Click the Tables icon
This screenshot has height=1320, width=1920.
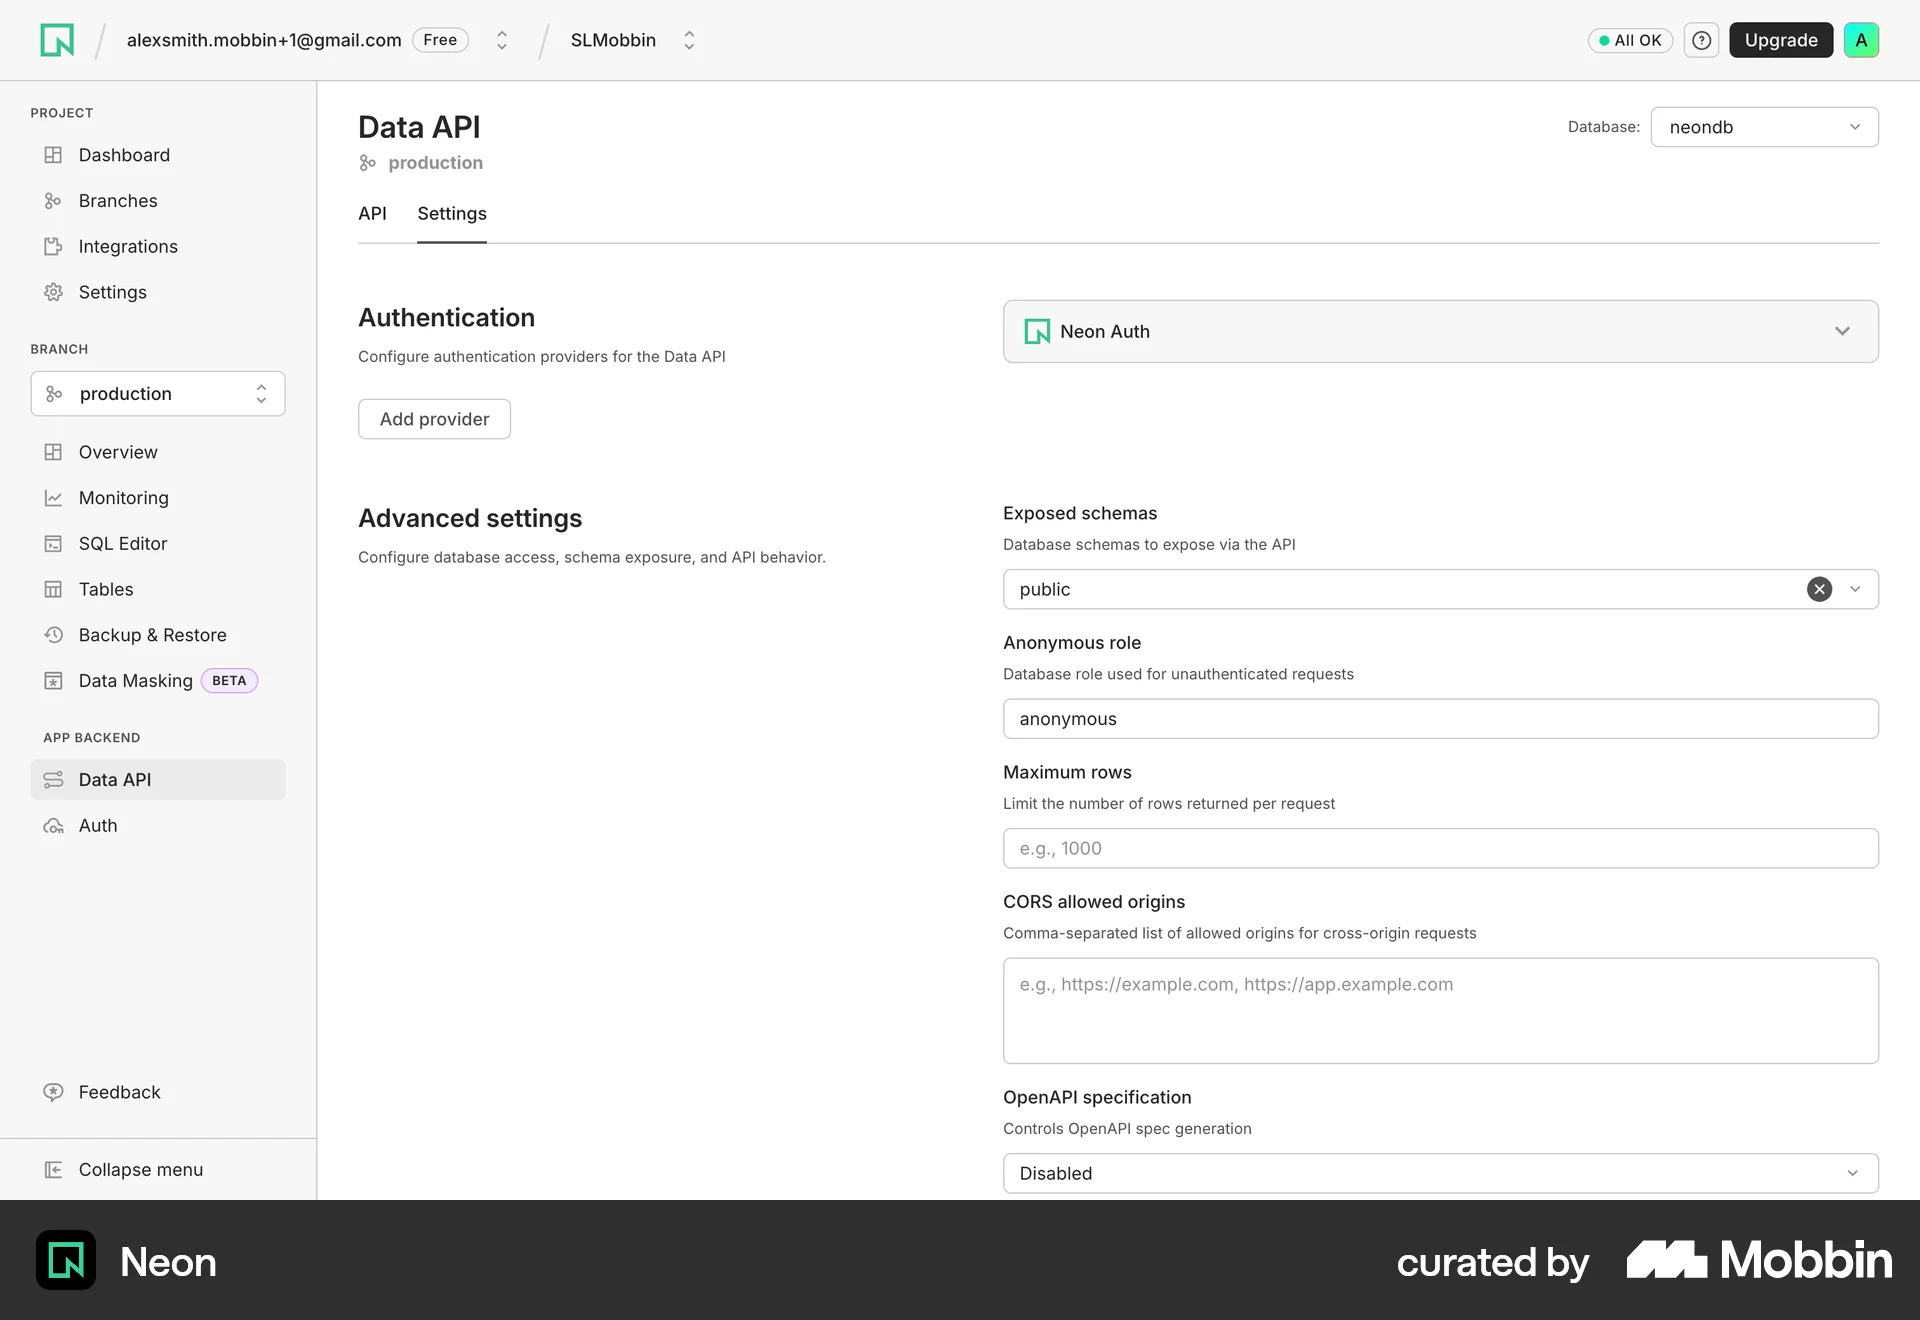(53, 589)
